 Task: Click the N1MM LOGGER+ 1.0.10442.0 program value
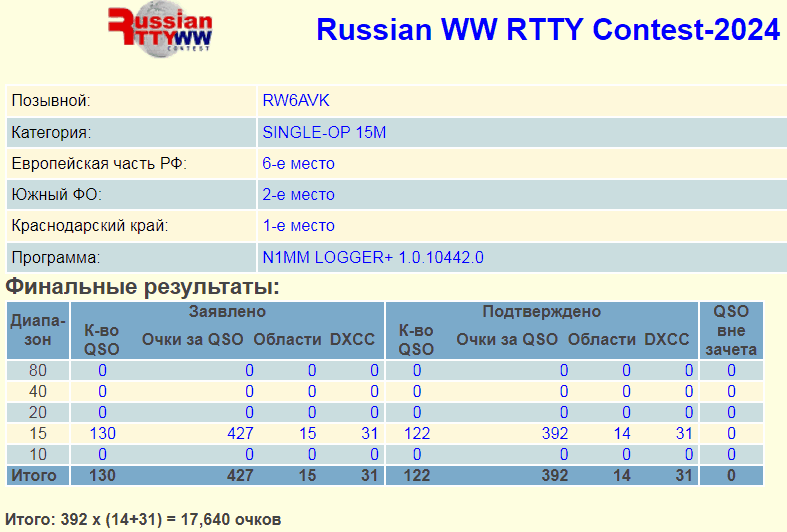pyautogui.click(x=373, y=257)
